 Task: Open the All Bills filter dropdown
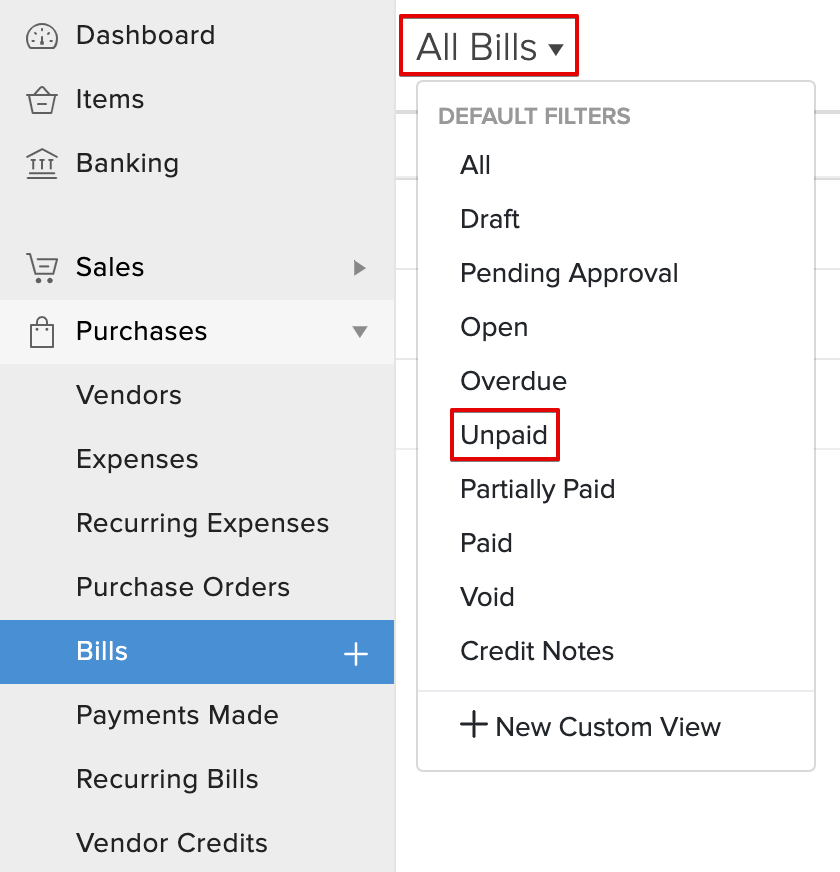[488, 45]
